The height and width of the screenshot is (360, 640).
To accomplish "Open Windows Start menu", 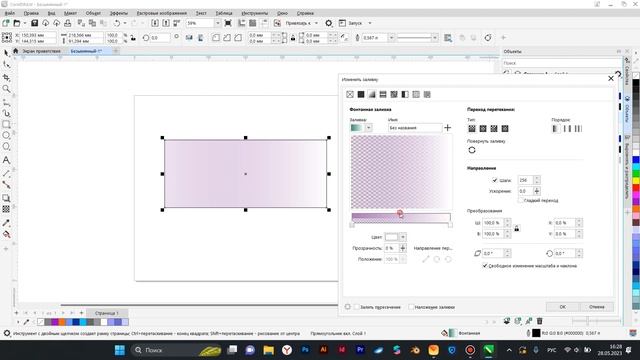I will coord(120,350).
